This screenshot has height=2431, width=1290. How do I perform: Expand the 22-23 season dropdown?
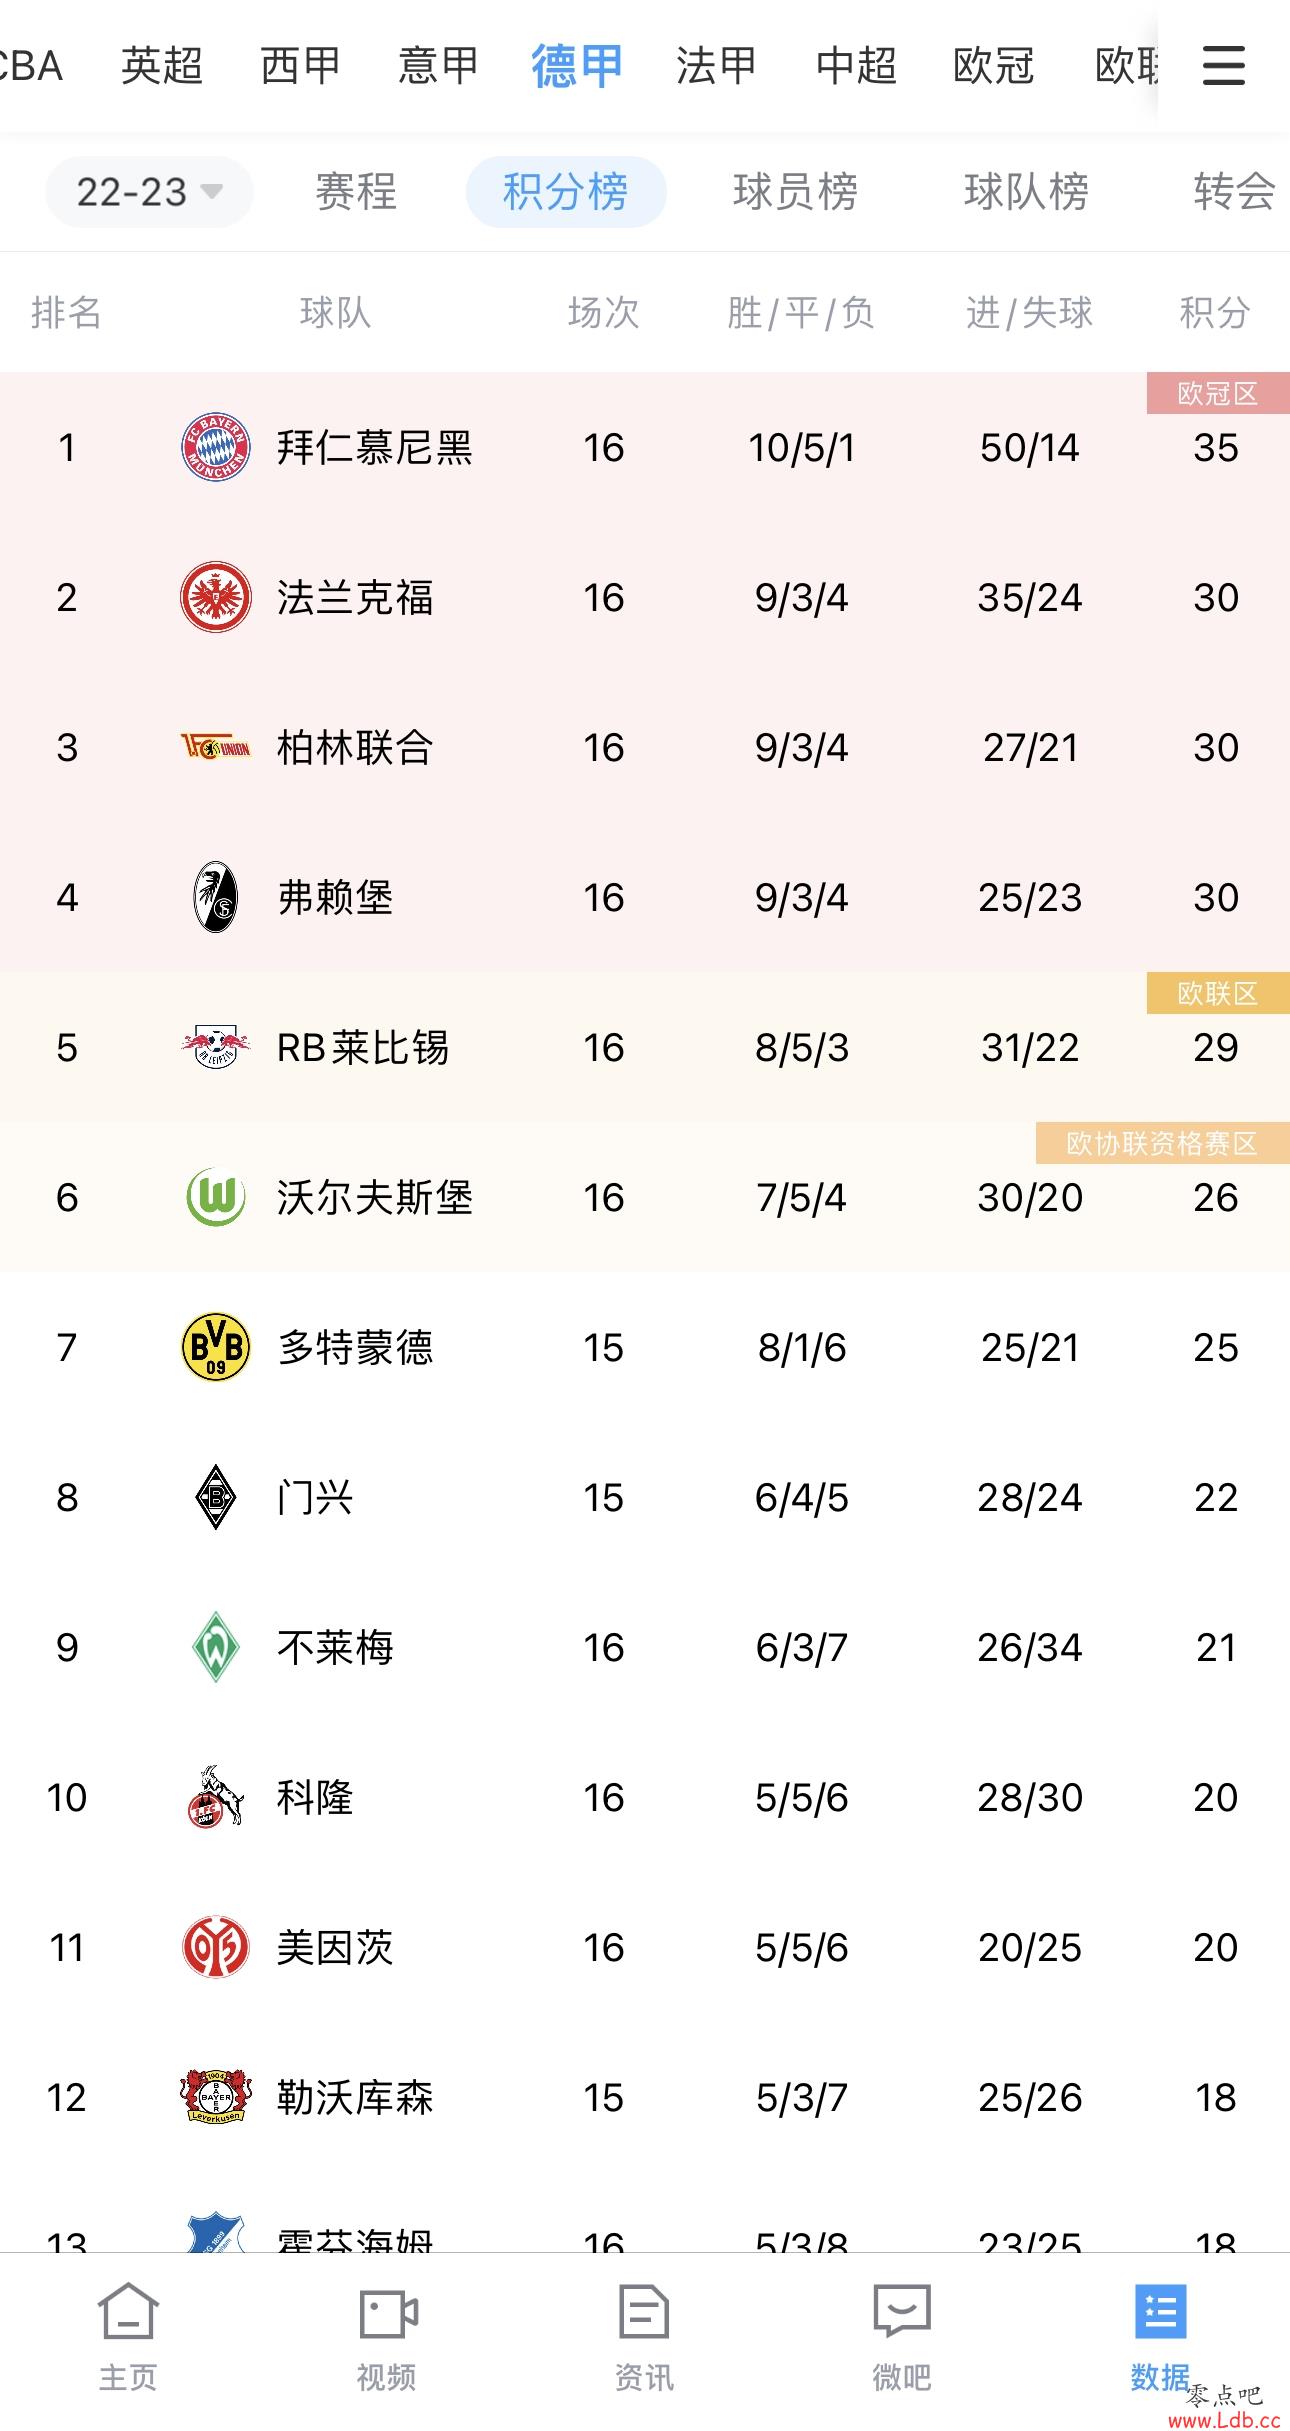click(149, 191)
